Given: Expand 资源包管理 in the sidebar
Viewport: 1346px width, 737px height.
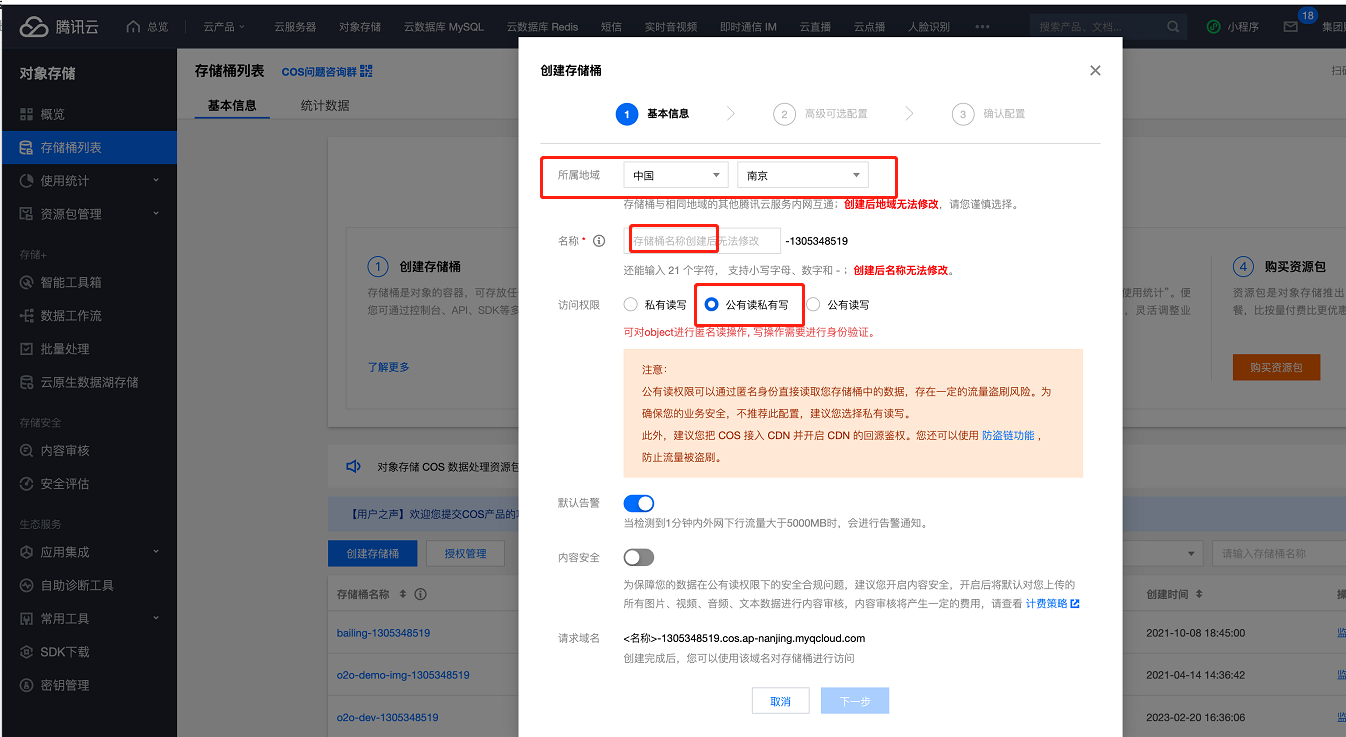Looking at the screenshot, I should point(156,214).
